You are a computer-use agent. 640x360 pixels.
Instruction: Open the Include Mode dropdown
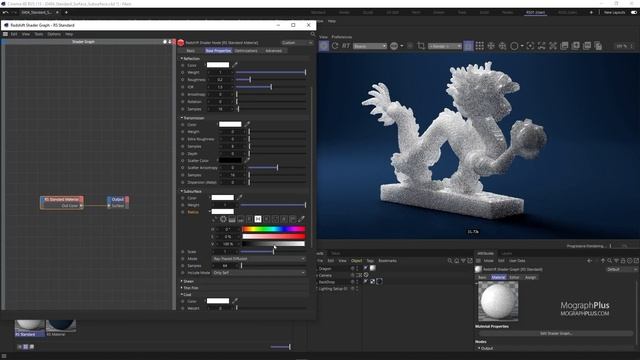[259, 273]
